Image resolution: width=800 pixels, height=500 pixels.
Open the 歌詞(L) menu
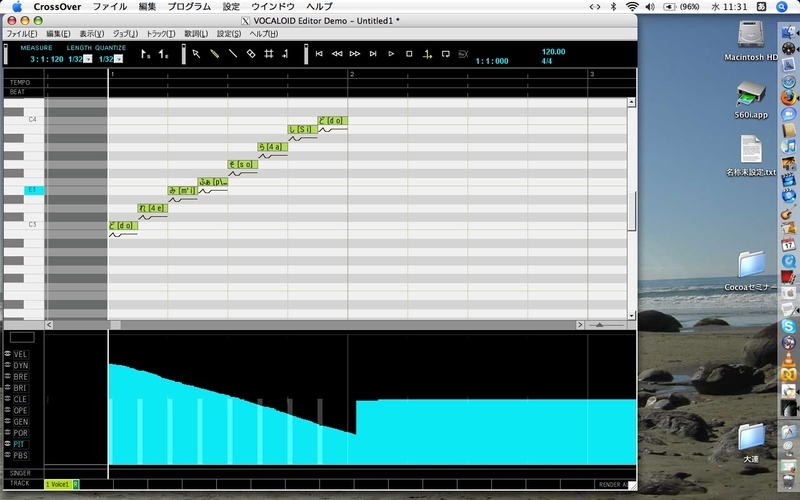[x=196, y=34]
